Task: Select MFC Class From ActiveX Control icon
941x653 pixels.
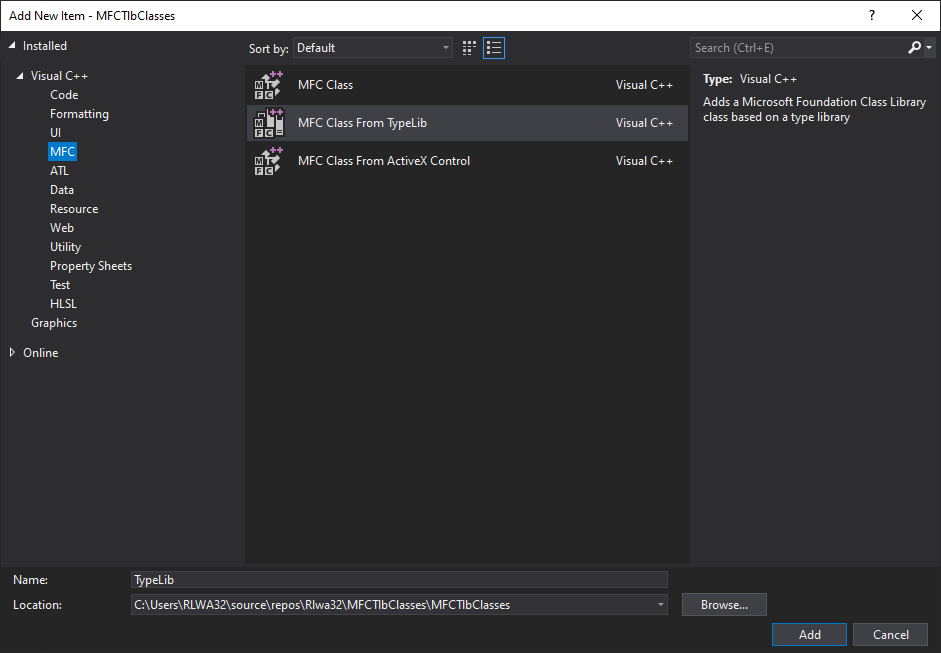Action: click(x=268, y=161)
